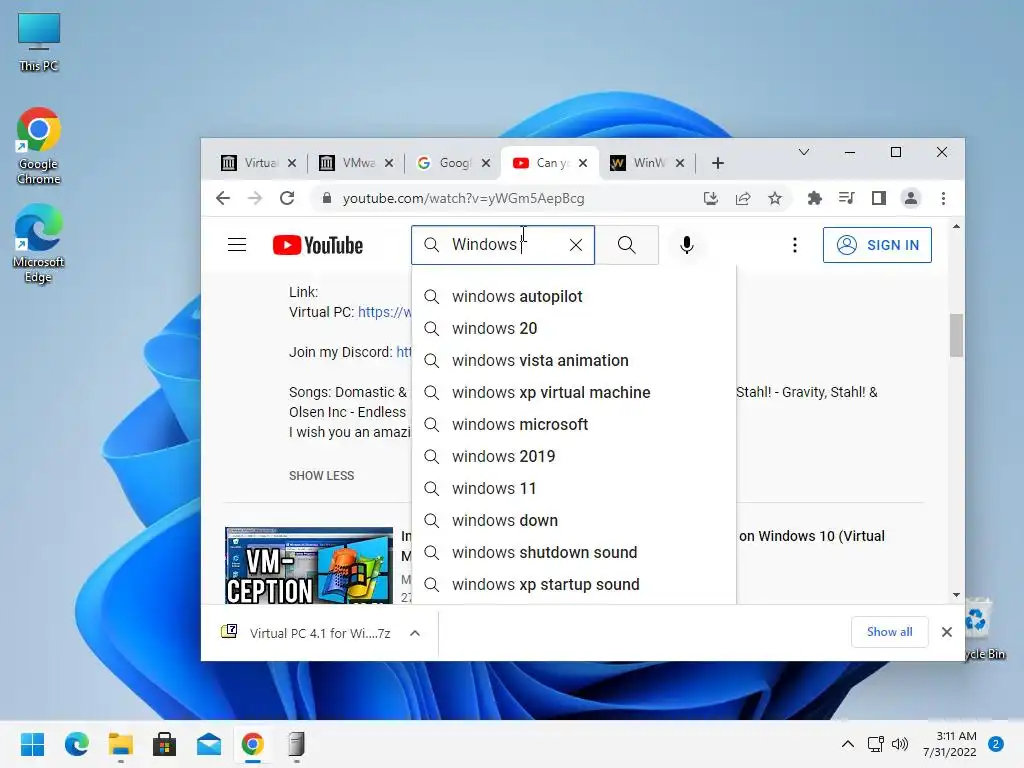Screen dimensions: 1024x768
Task: Click the scrollbar up arrow
Action: coord(956,227)
